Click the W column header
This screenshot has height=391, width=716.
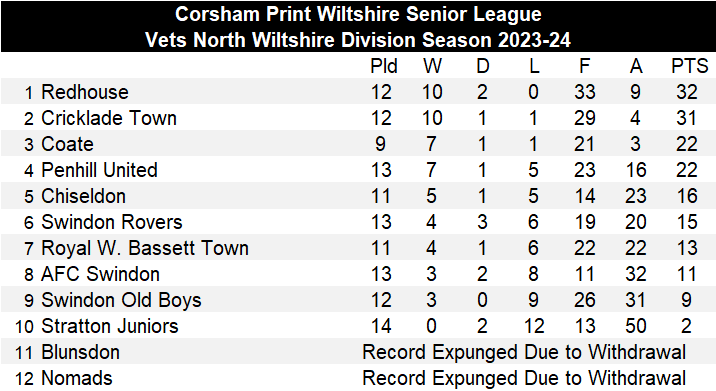(432, 66)
